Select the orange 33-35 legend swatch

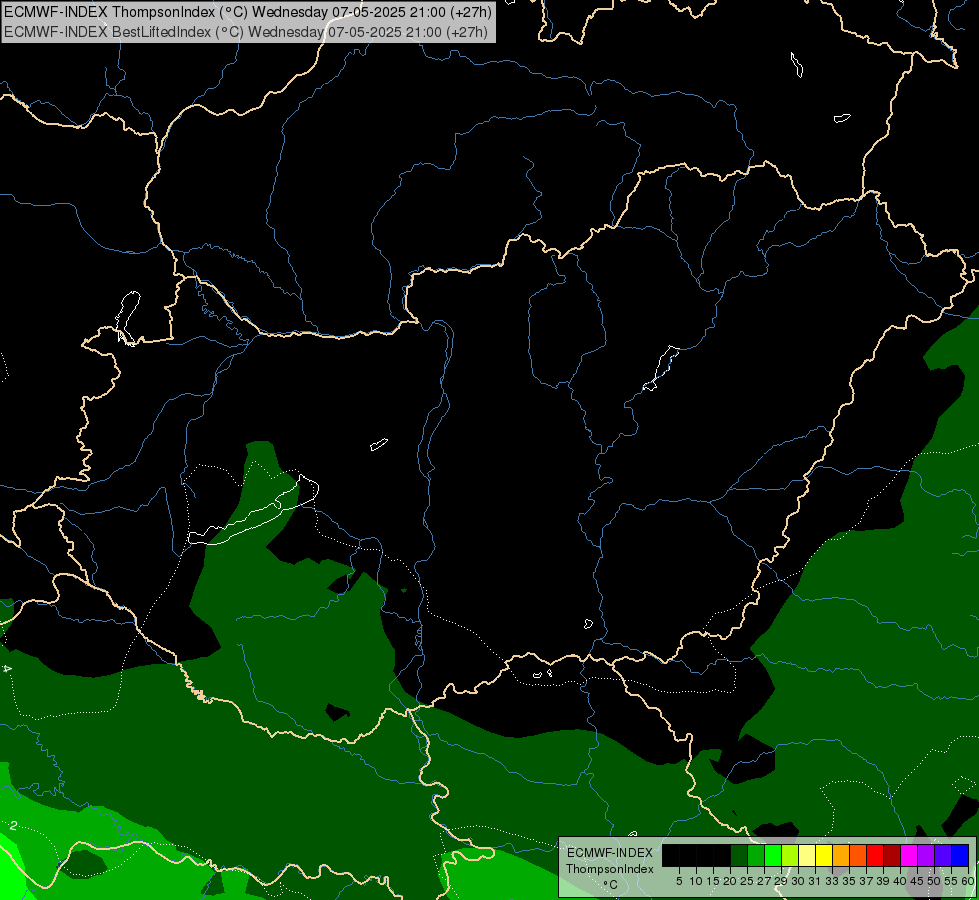click(x=841, y=855)
